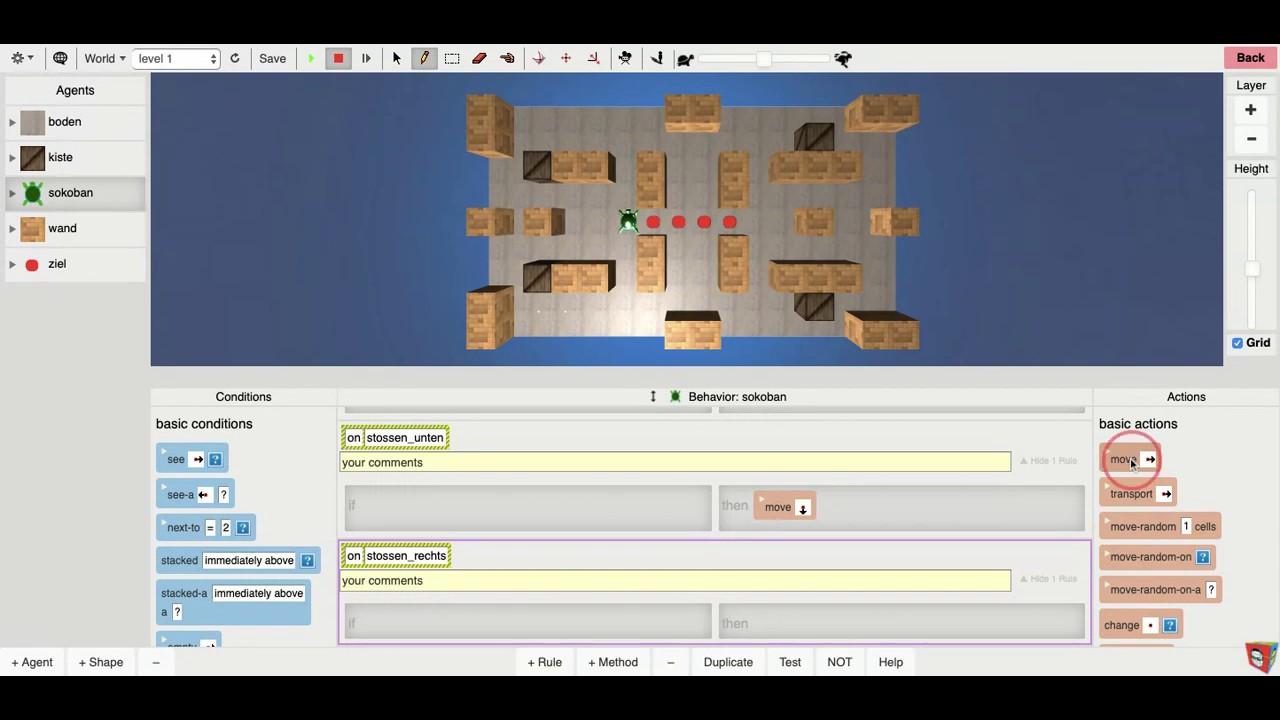The width and height of the screenshot is (1280, 720).
Task: Click the globe speech-bubble icon
Action: pos(60,58)
